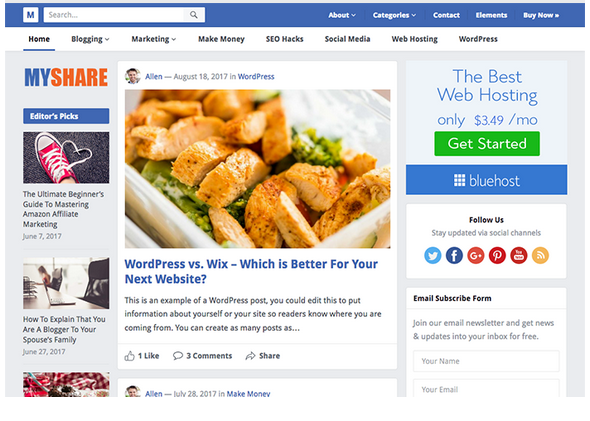Open the Web Hosting menu item
590x421 pixels.
click(415, 39)
